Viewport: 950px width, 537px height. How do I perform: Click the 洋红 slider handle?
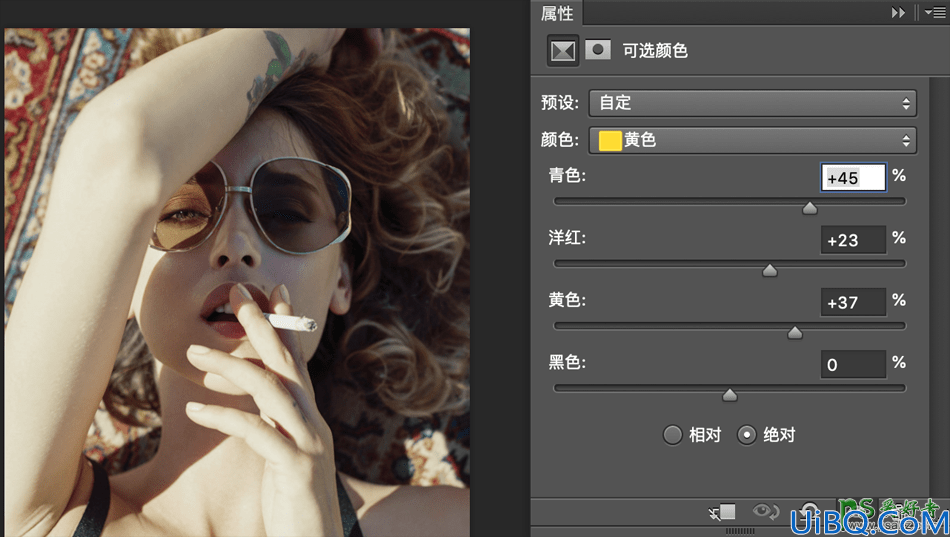tap(770, 270)
